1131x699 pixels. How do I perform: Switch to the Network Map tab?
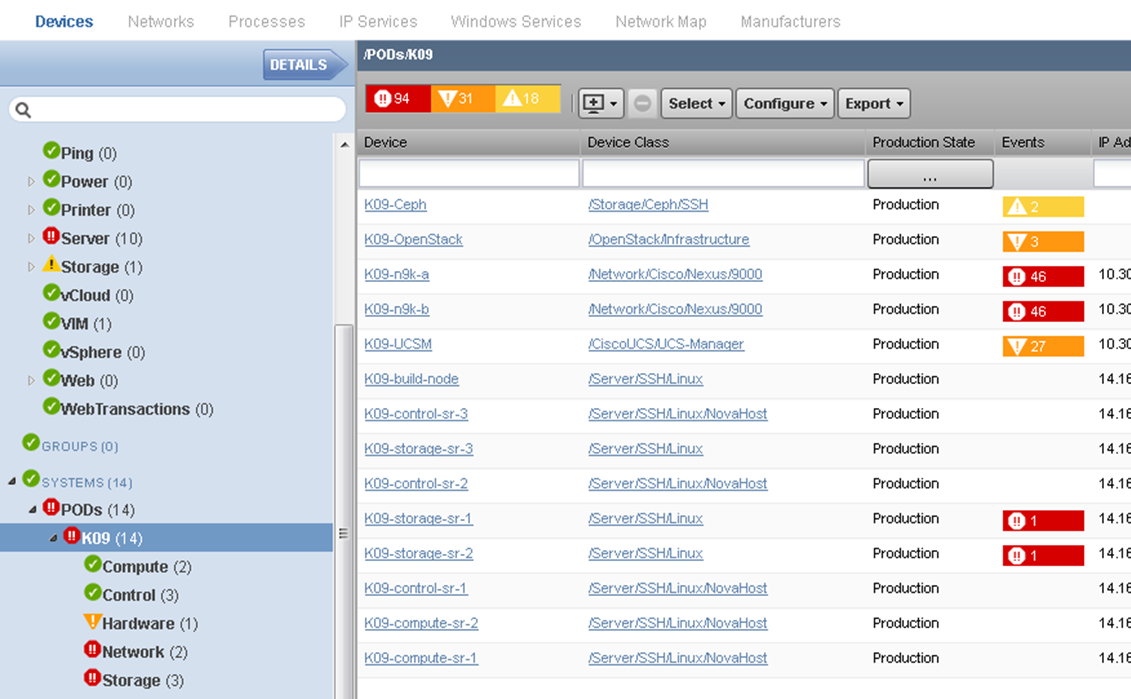[x=660, y=21]
